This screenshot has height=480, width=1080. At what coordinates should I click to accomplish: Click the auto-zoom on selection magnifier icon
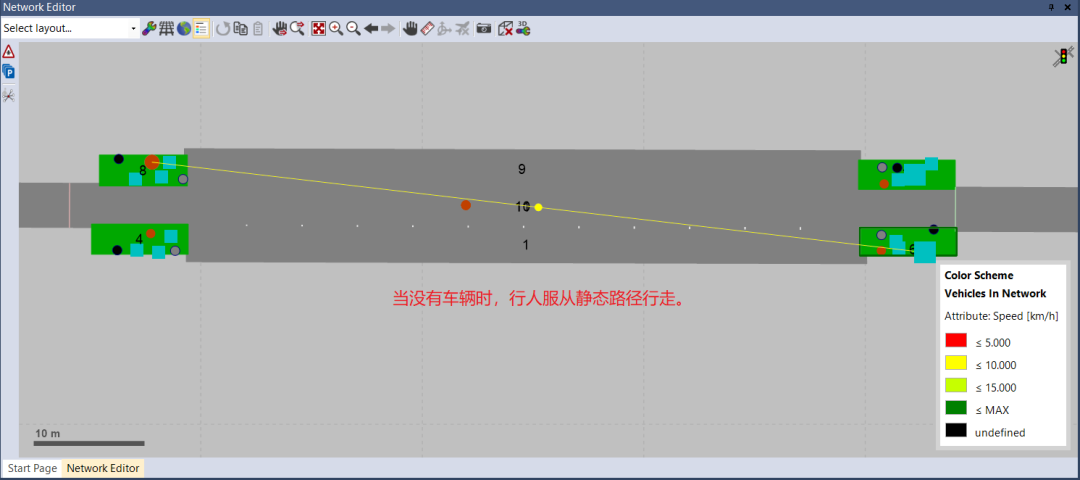coord(298,28)
